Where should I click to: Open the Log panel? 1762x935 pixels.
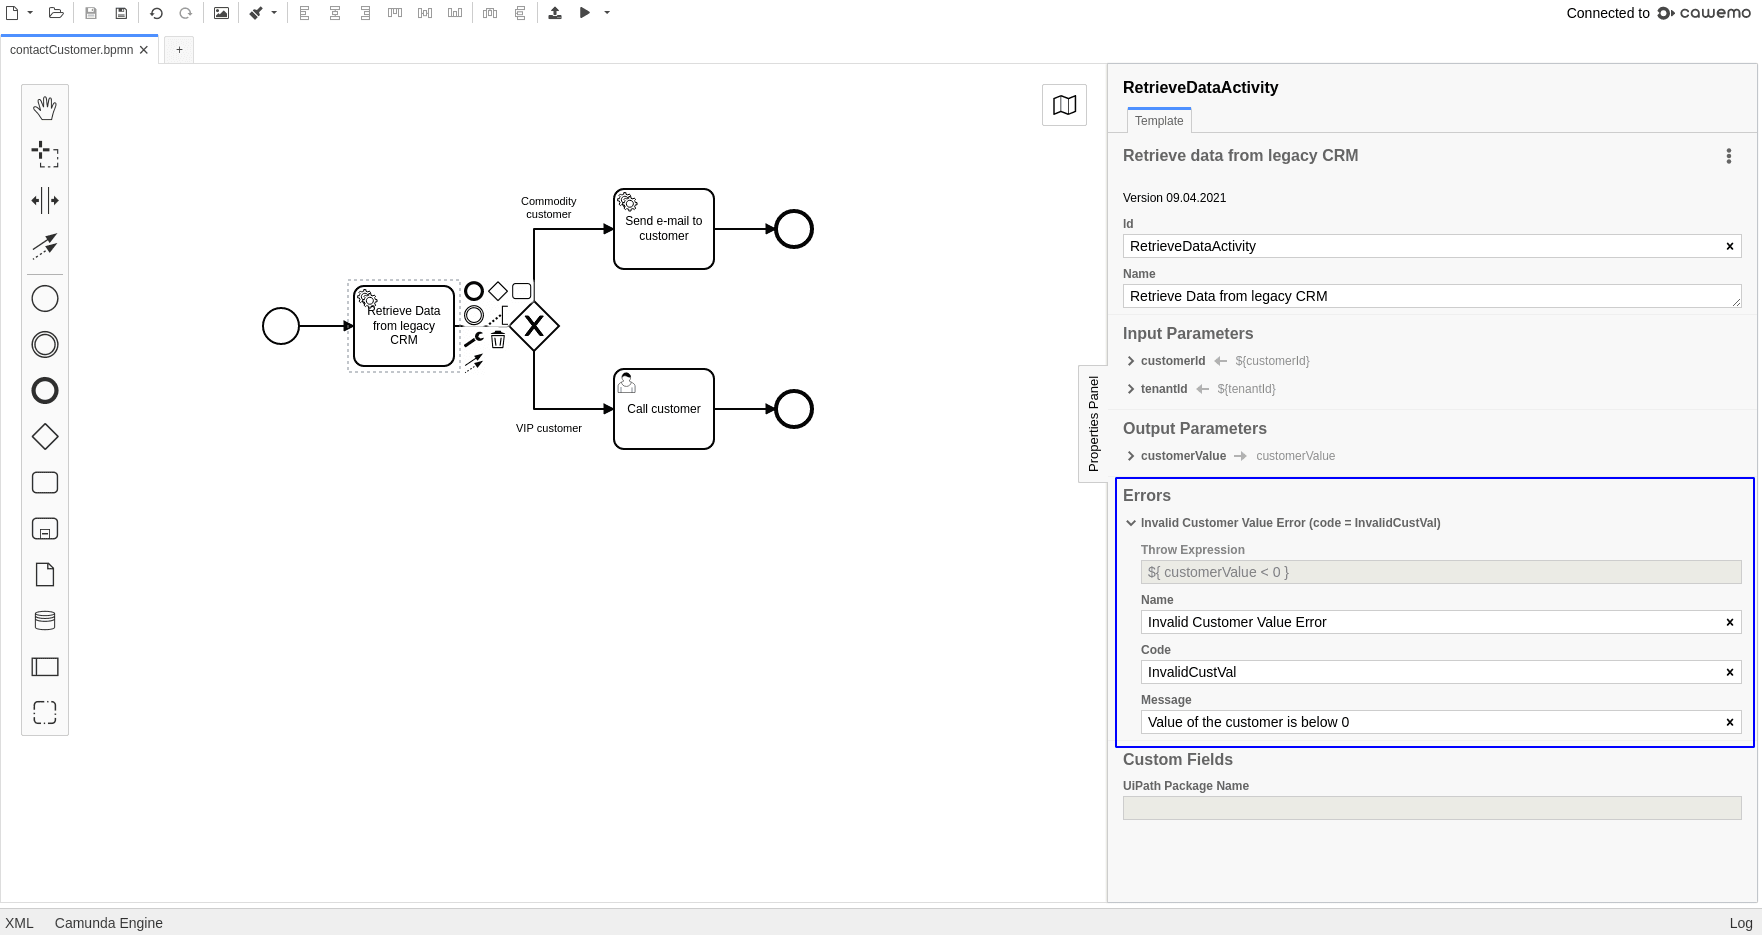[x=1741, y=923]
